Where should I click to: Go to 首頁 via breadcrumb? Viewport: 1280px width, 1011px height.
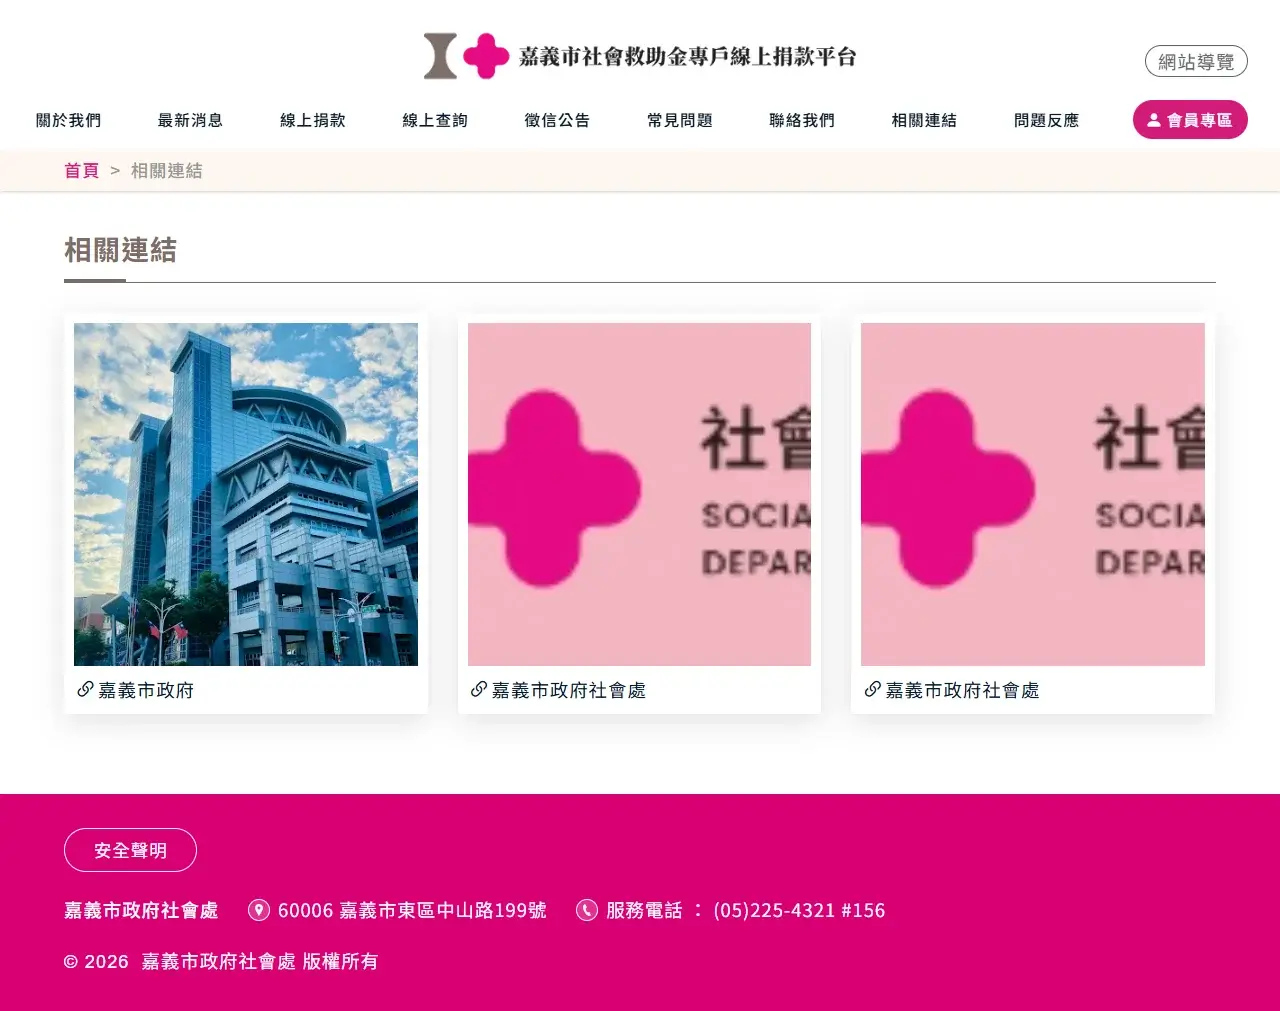coord(82,171)
